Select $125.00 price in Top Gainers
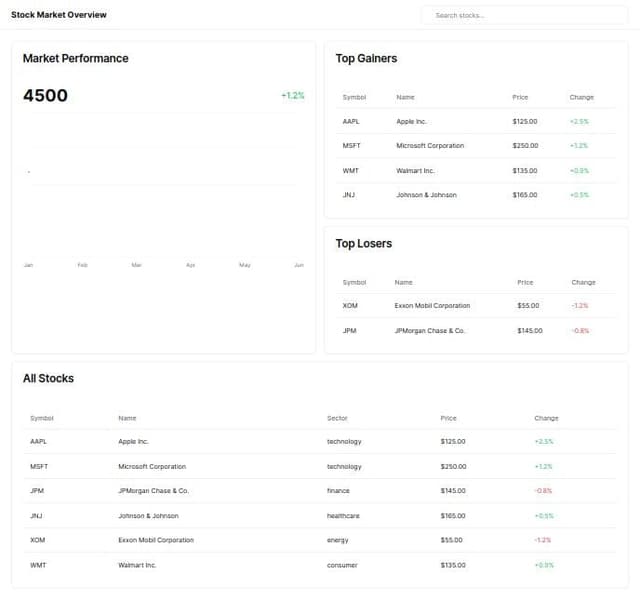This screenshot has height=600, width=640. click(525, 122)
